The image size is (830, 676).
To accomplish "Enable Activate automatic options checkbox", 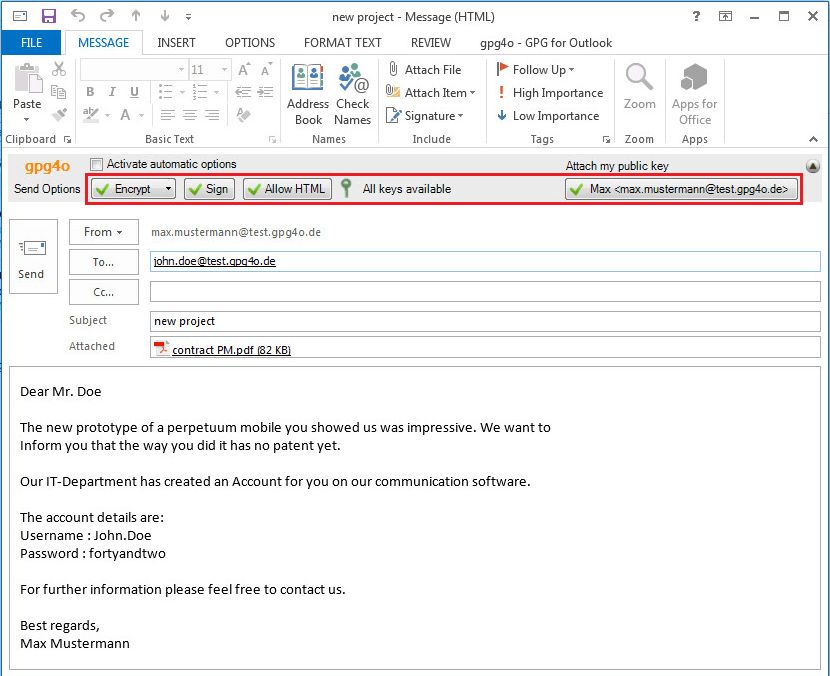I will point(97,164).
